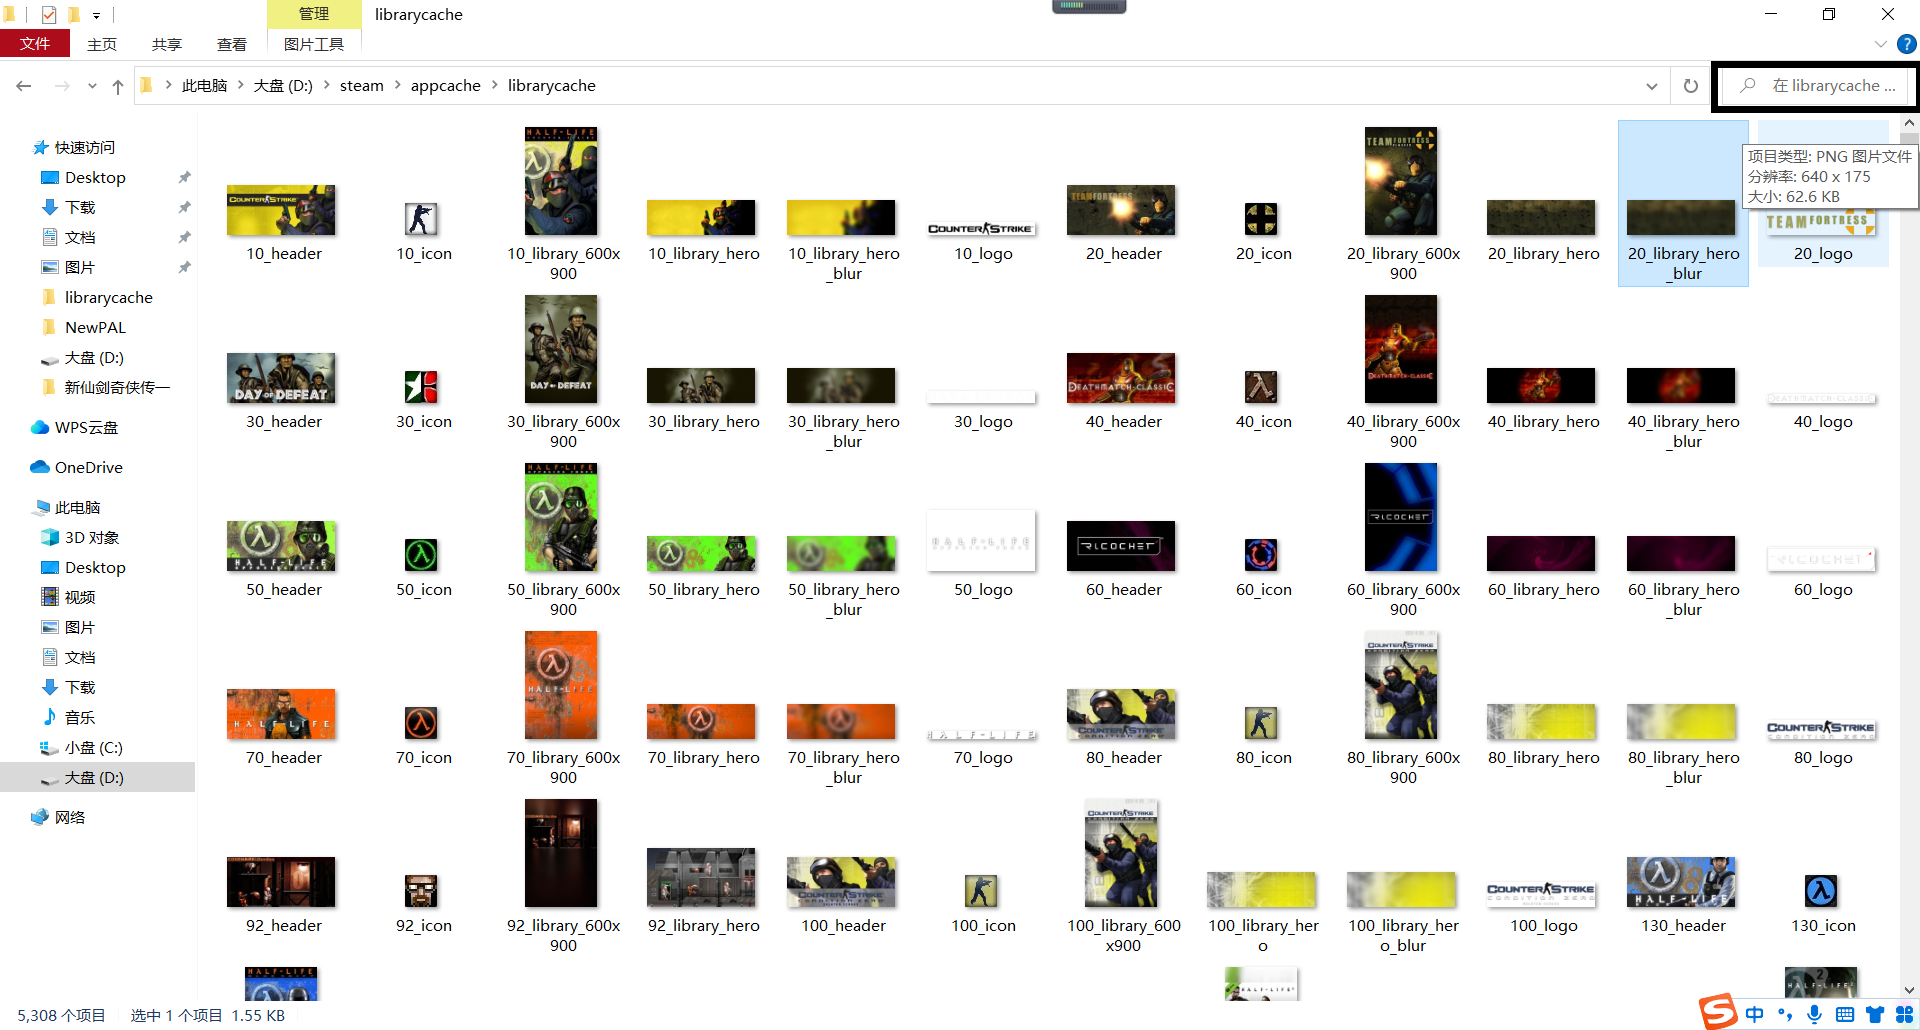Select the 80_logo Counter-Strike thumbnail

(x=1821, y=730)
